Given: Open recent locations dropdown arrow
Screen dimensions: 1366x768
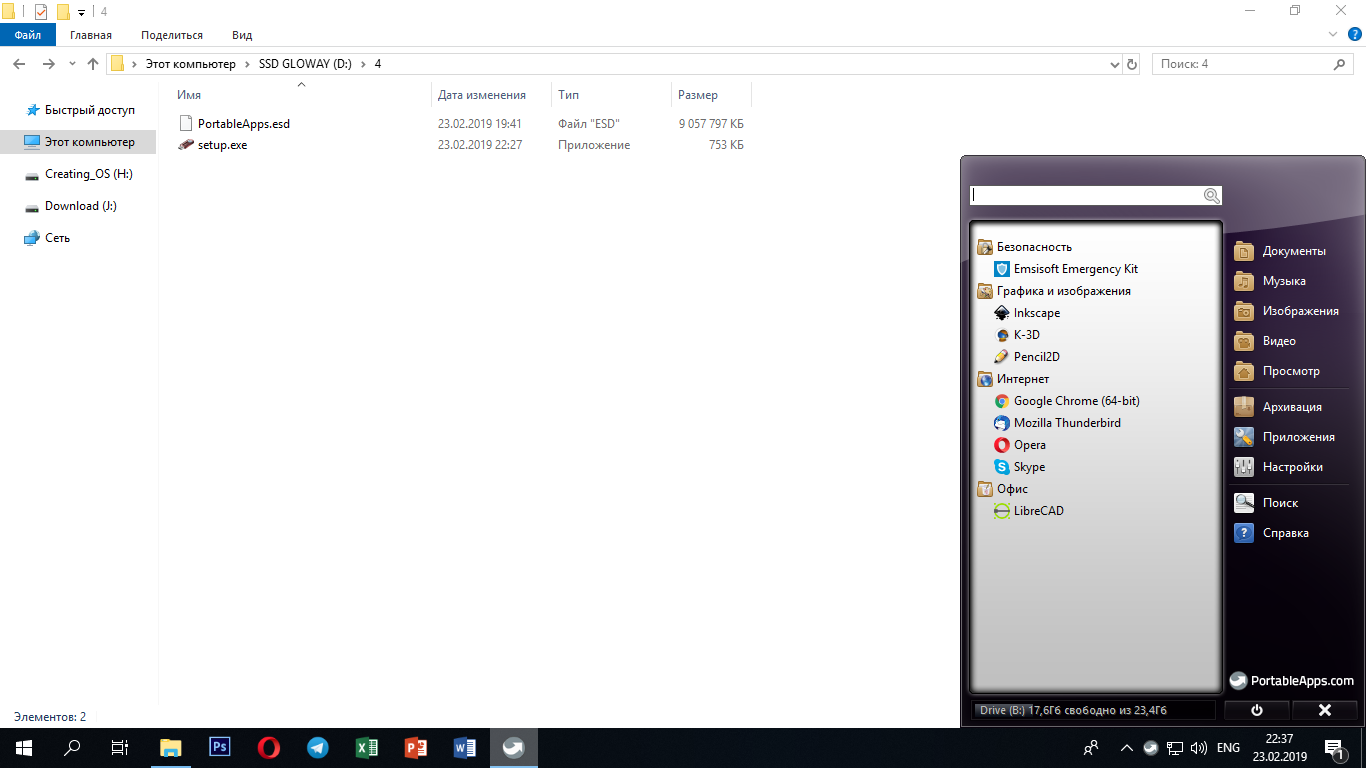Looking at the screenshot, I should click(72, 64).
